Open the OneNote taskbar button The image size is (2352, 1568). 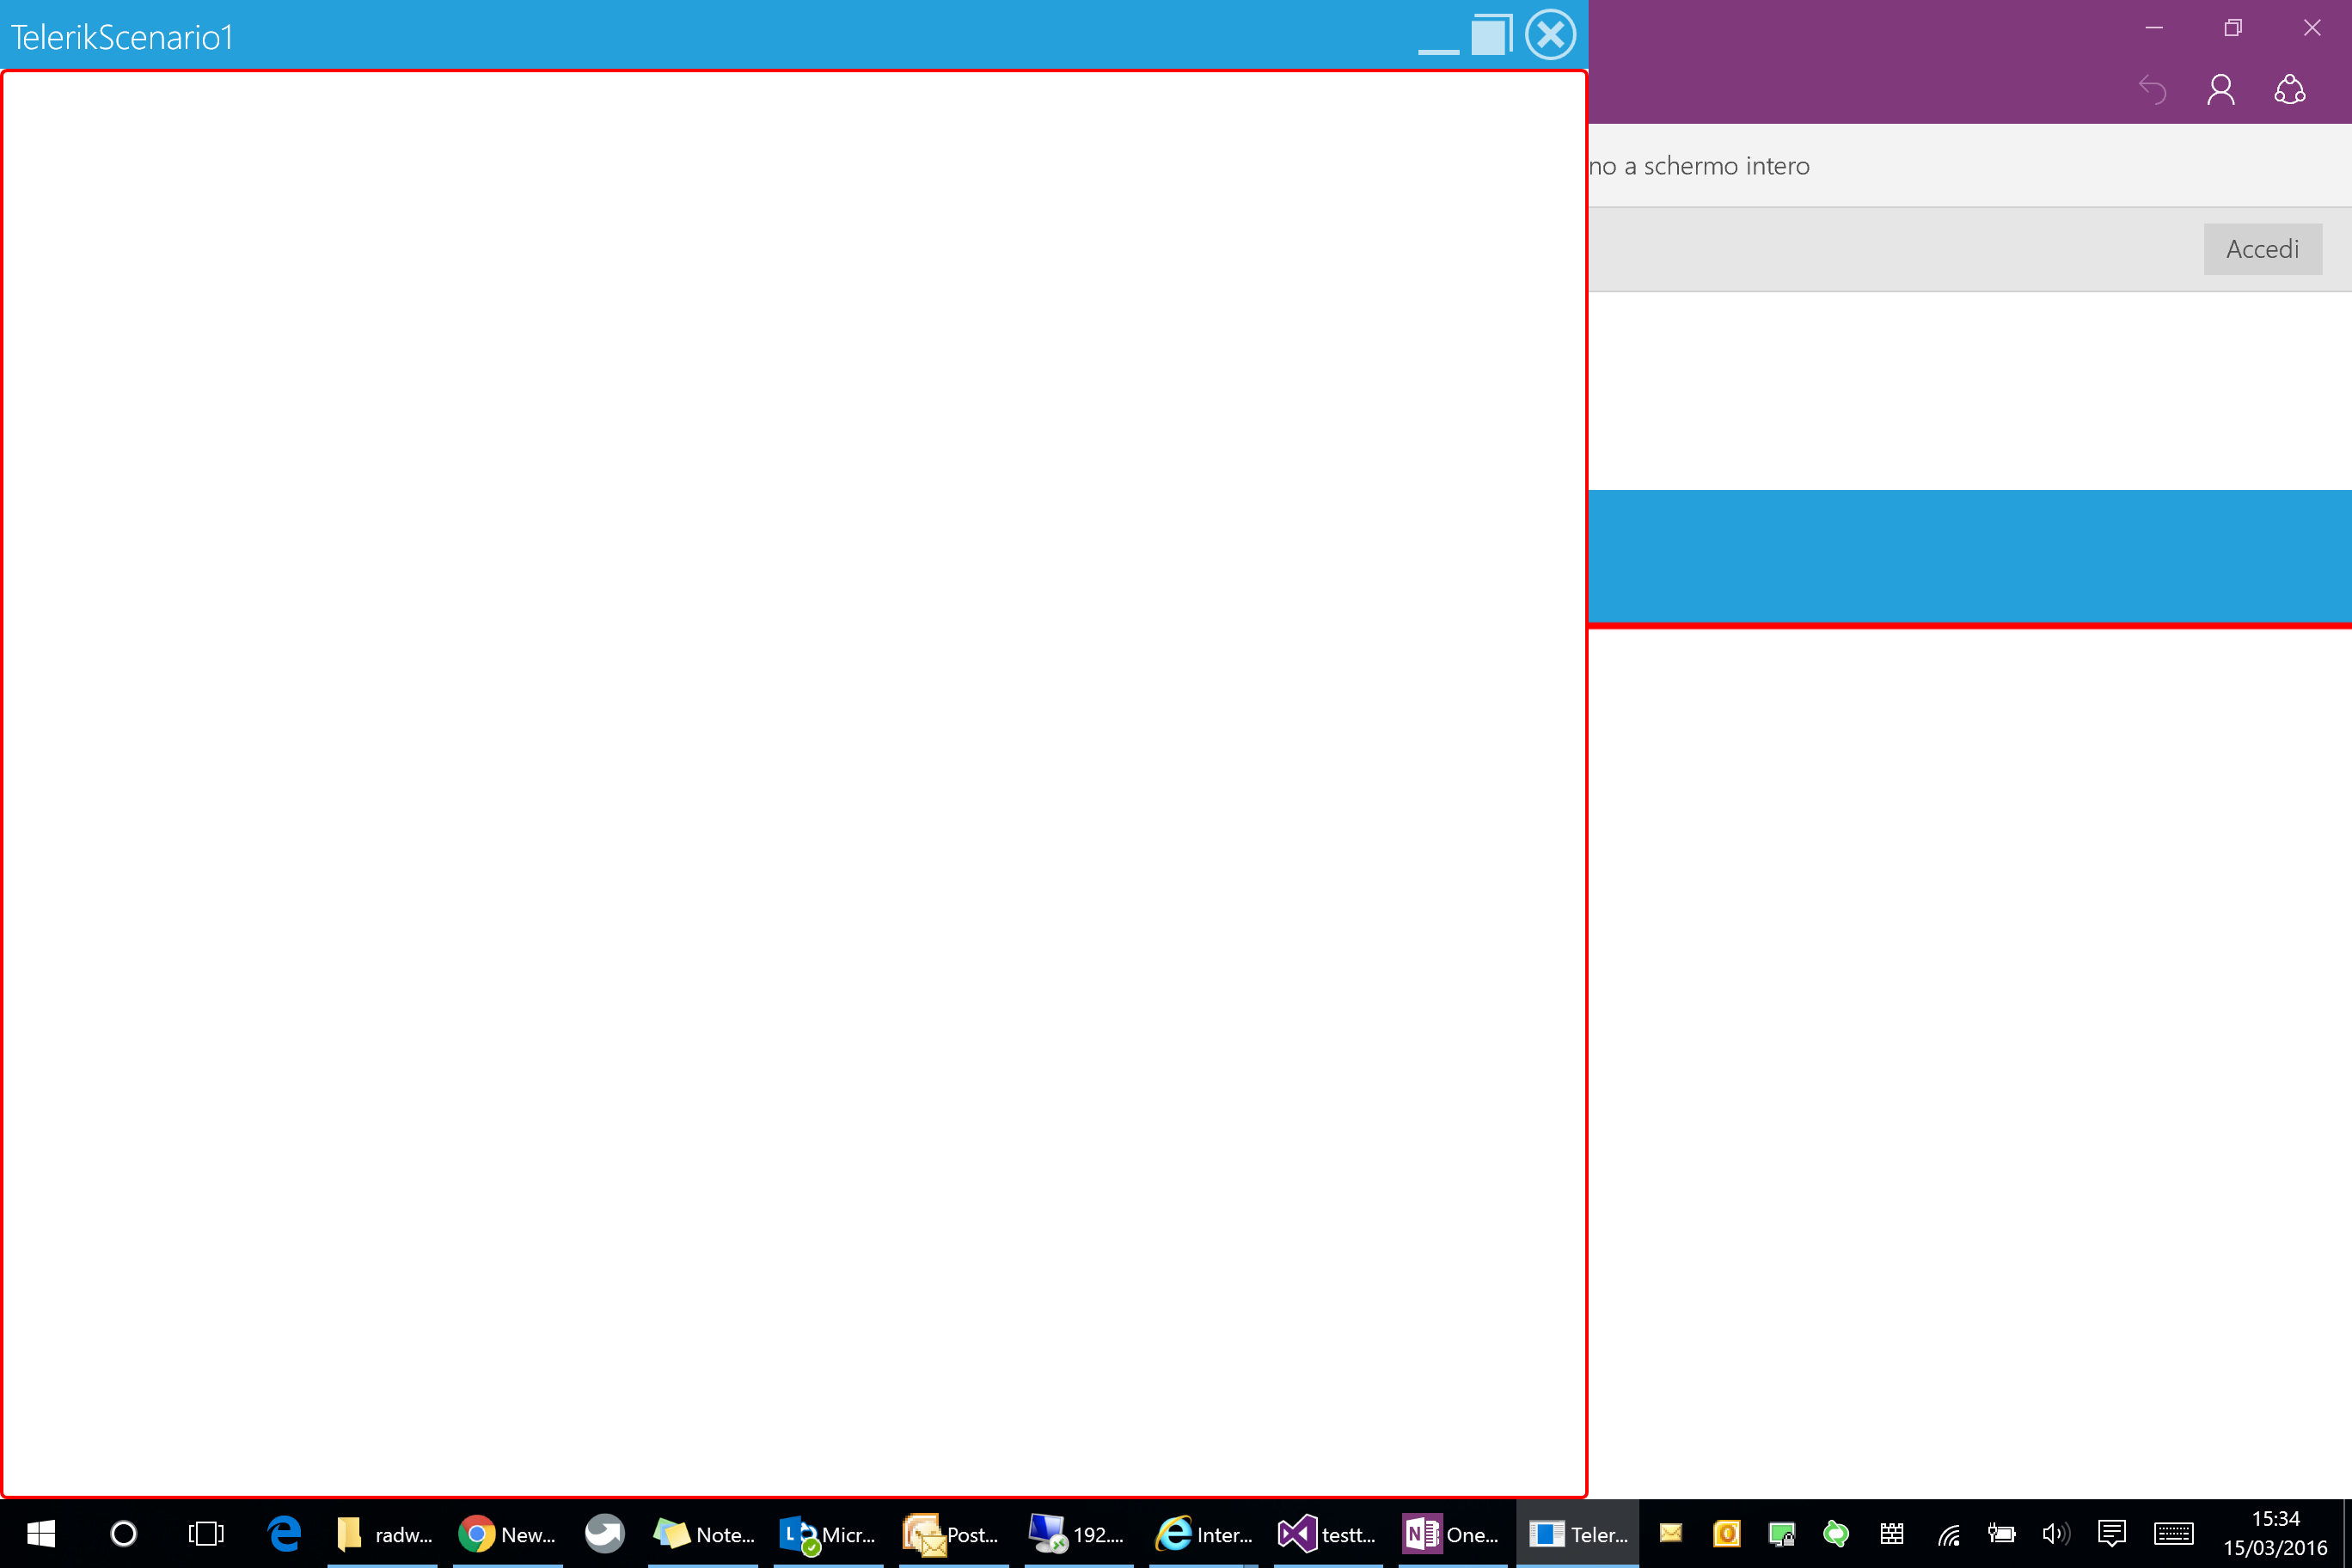click(x=1451, y=1534)
